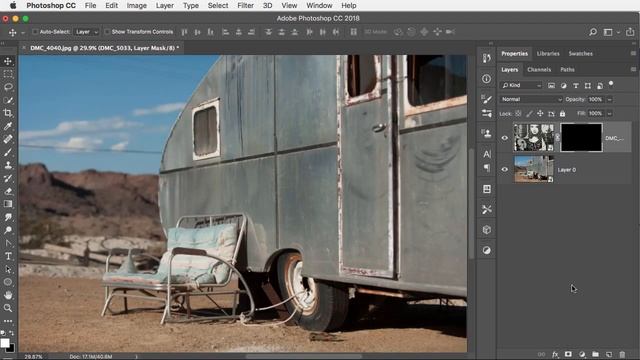
Task: Open the Apple menu
Action: click(13, 6)
